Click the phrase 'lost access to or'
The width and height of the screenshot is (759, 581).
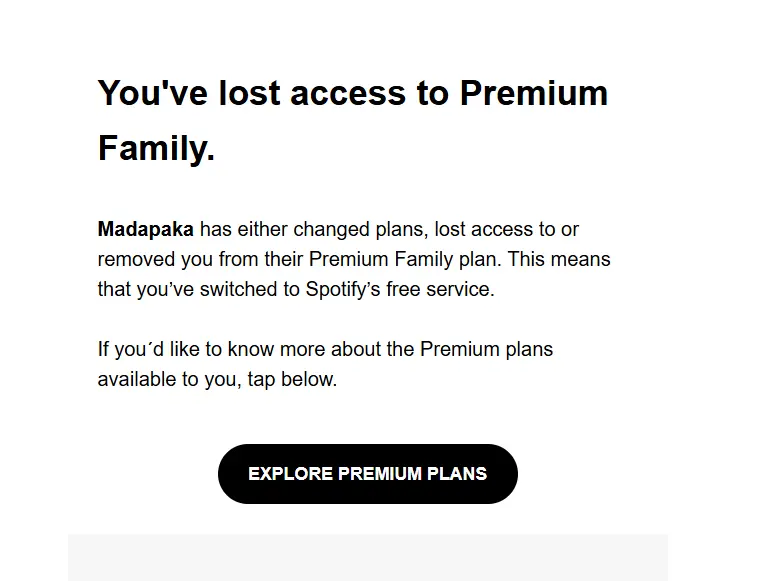506,229
